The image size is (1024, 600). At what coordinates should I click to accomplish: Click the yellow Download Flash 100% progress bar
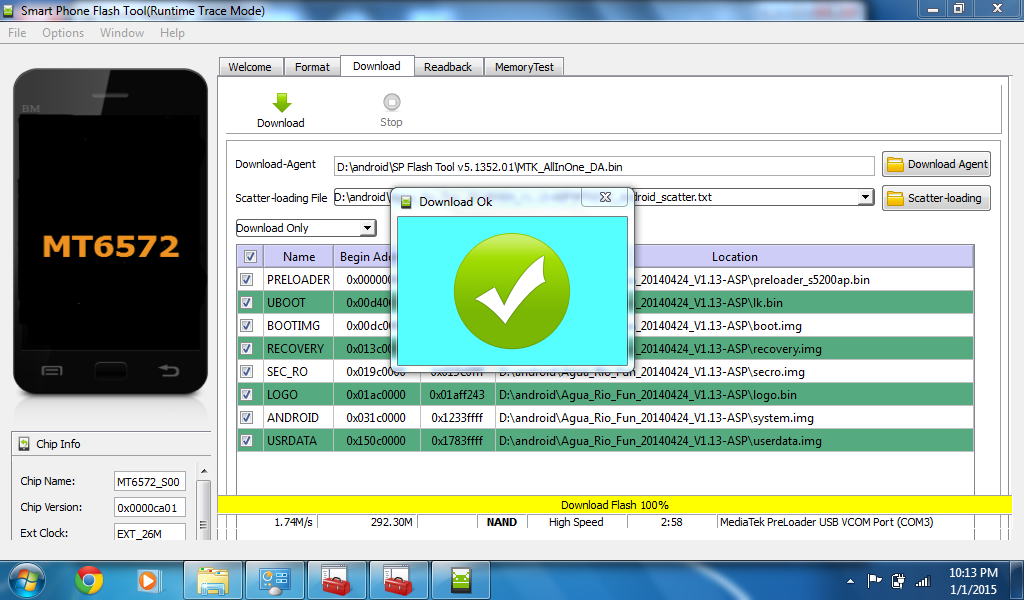point(615,505)
